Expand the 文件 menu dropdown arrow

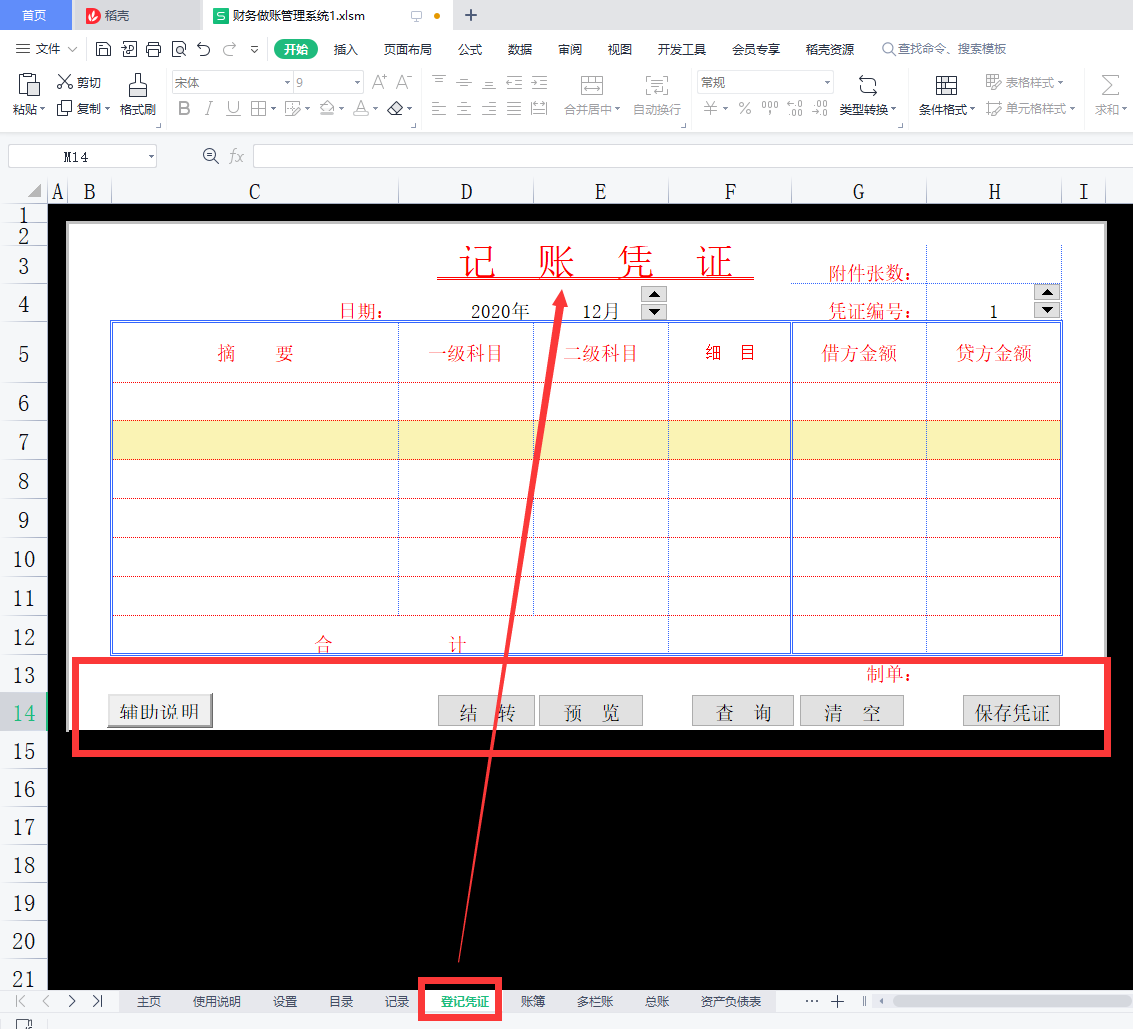(72, 49)
